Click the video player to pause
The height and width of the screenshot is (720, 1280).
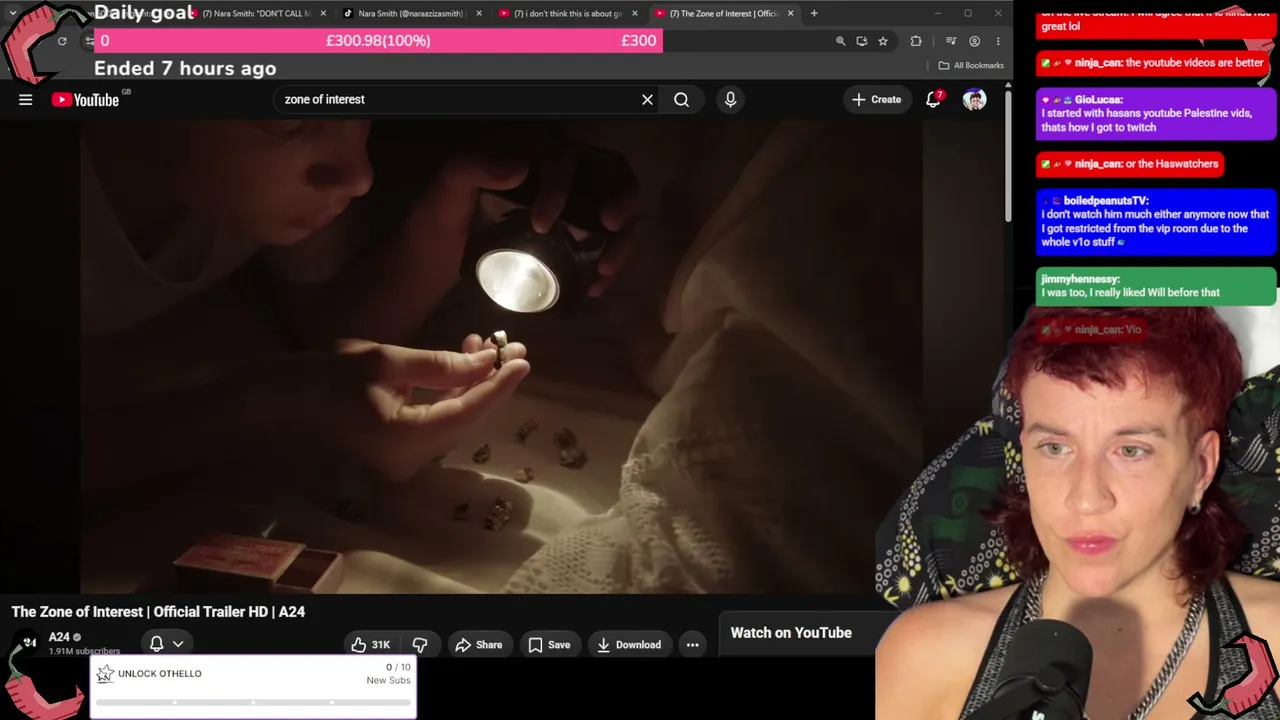502,356
